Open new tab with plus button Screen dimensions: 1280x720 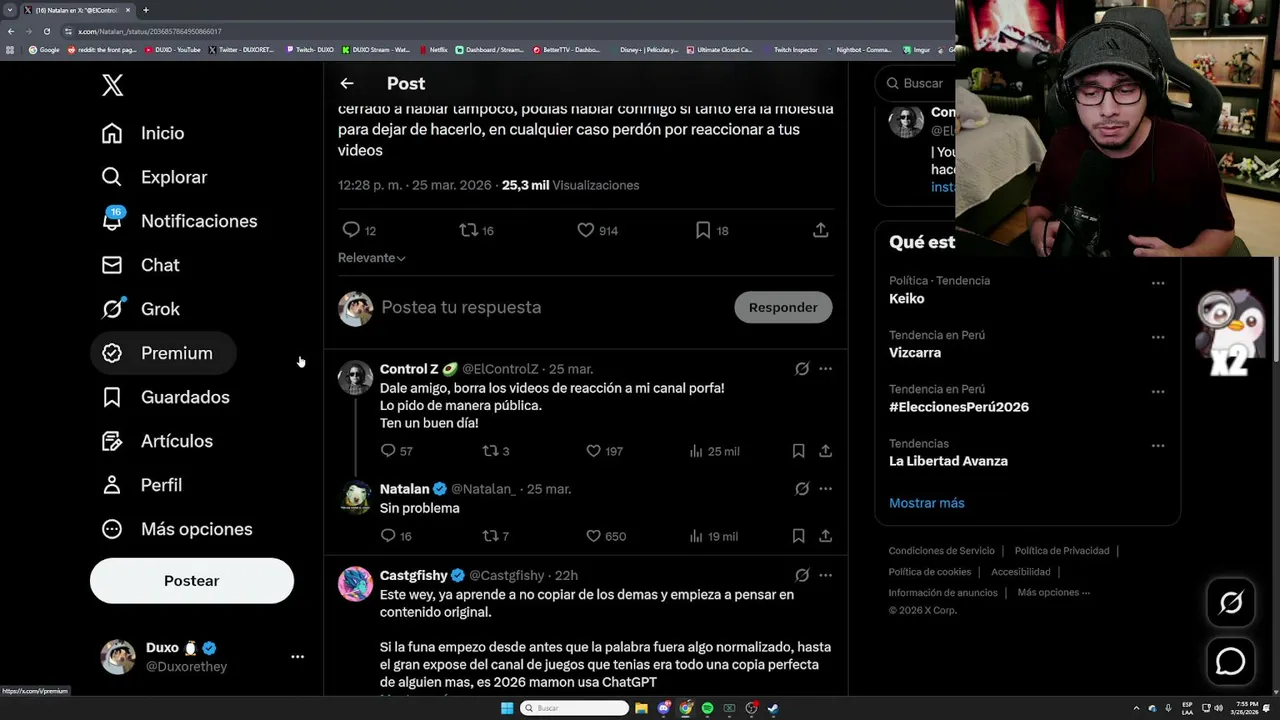tap(145, 10)
